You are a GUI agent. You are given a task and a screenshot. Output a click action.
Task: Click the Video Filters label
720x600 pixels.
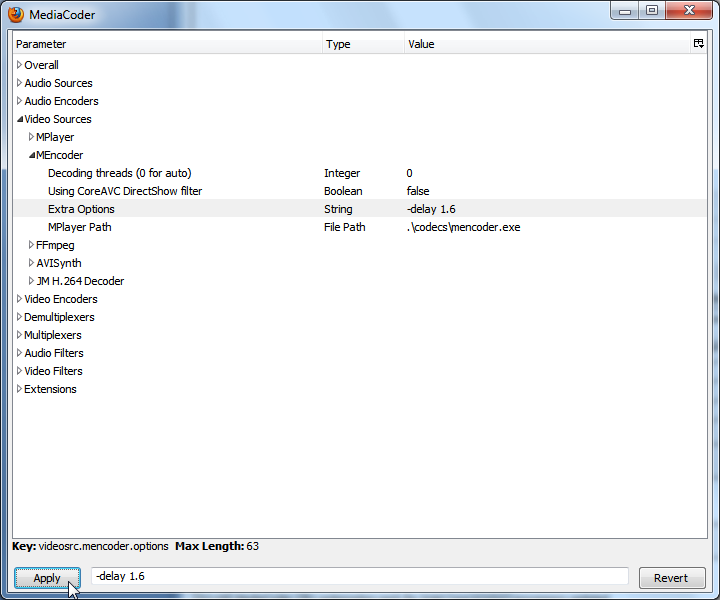tap(53, 370)
